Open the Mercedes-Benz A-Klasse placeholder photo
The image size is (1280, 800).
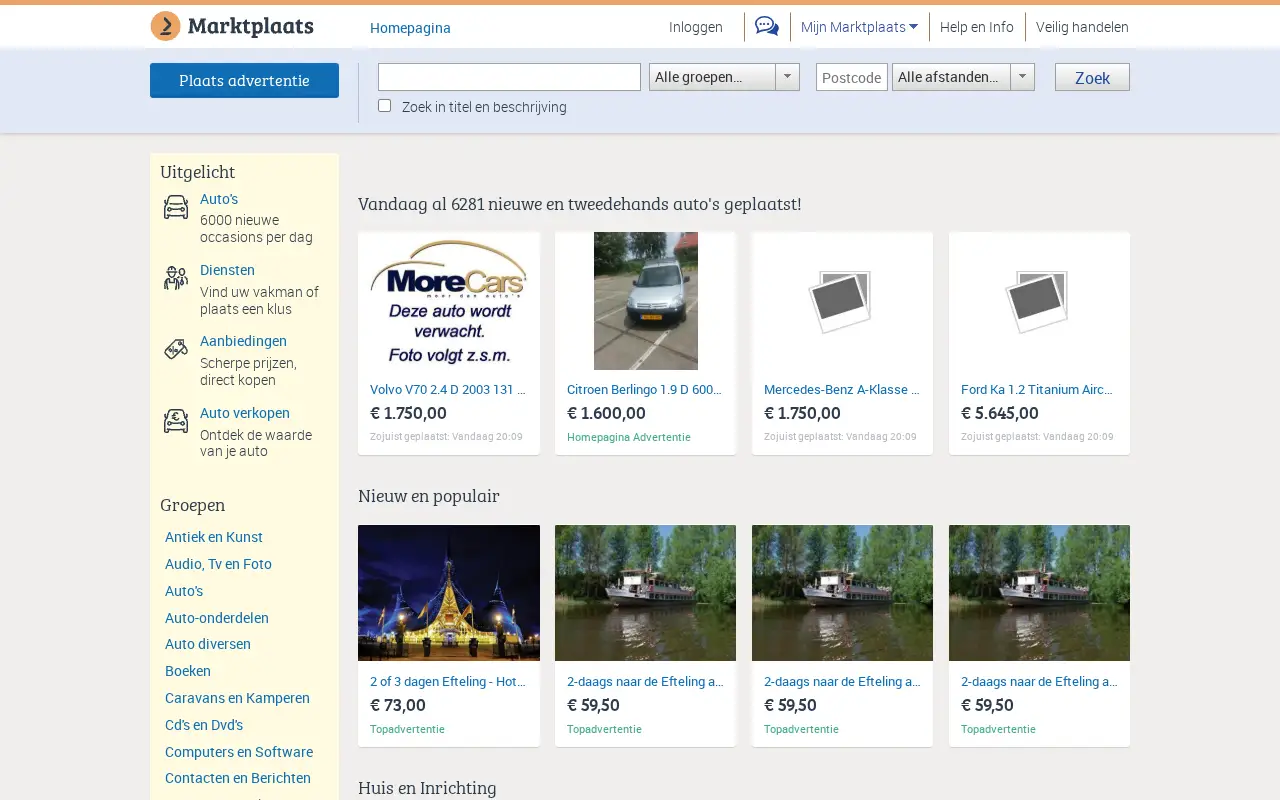[x=842, y=301]
